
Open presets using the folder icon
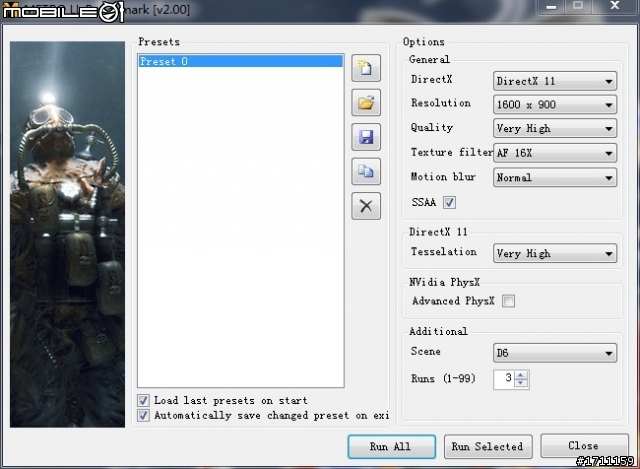366,102
